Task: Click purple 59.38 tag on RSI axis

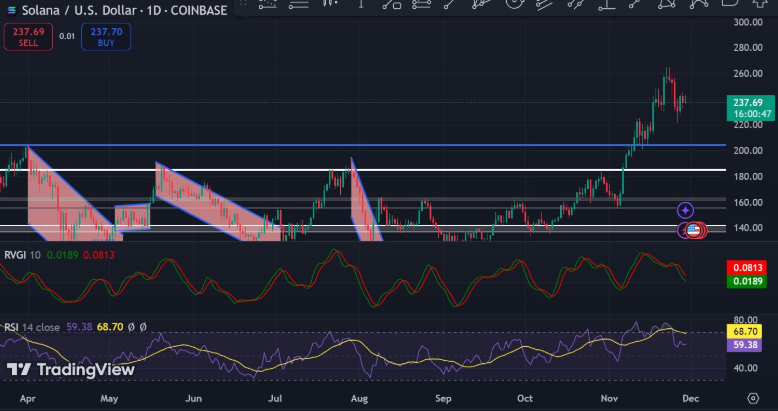Action: tap(744, 344)
